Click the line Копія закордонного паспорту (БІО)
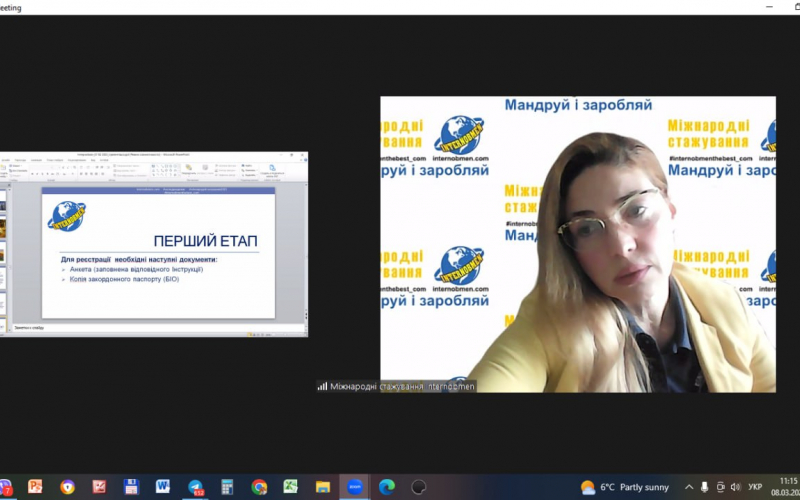Screen dimensions: 800x500 pos(124,280)
